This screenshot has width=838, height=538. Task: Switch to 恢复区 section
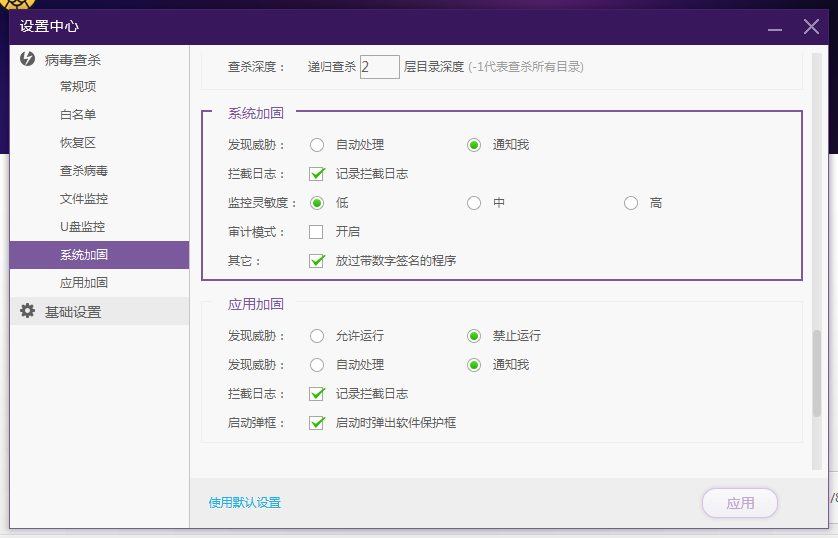(78, 143)
